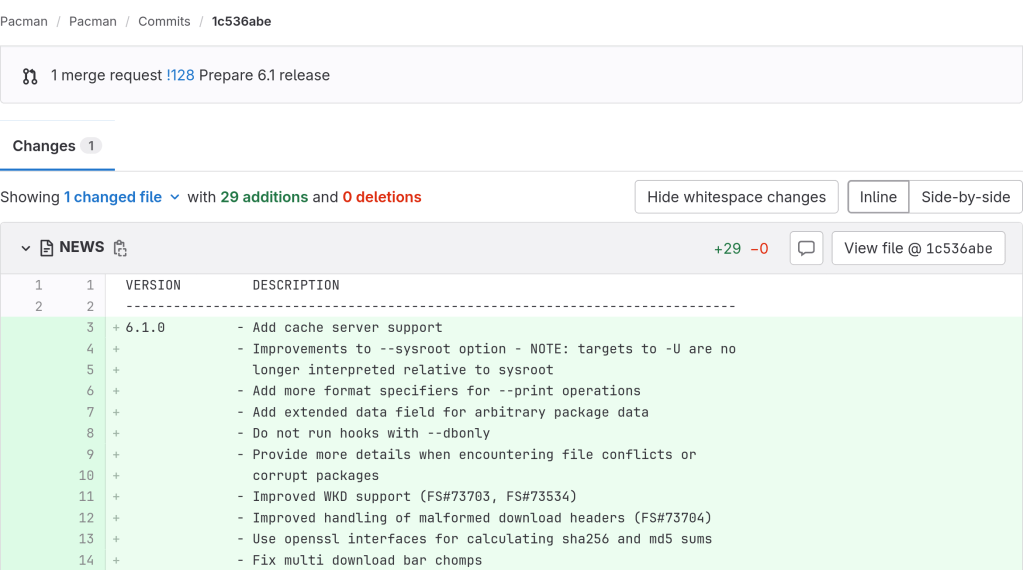Switch to Inline diff view
Viewport: 1023px width, 570px height.
point(878,197)
